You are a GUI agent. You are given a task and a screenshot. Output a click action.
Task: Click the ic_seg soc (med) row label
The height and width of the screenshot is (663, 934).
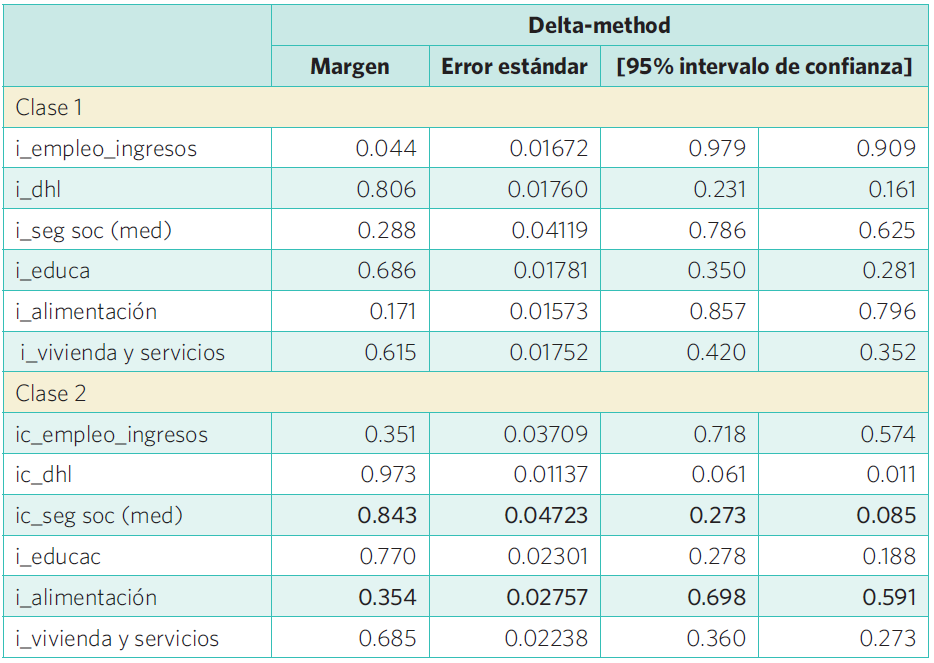[99, 516]
